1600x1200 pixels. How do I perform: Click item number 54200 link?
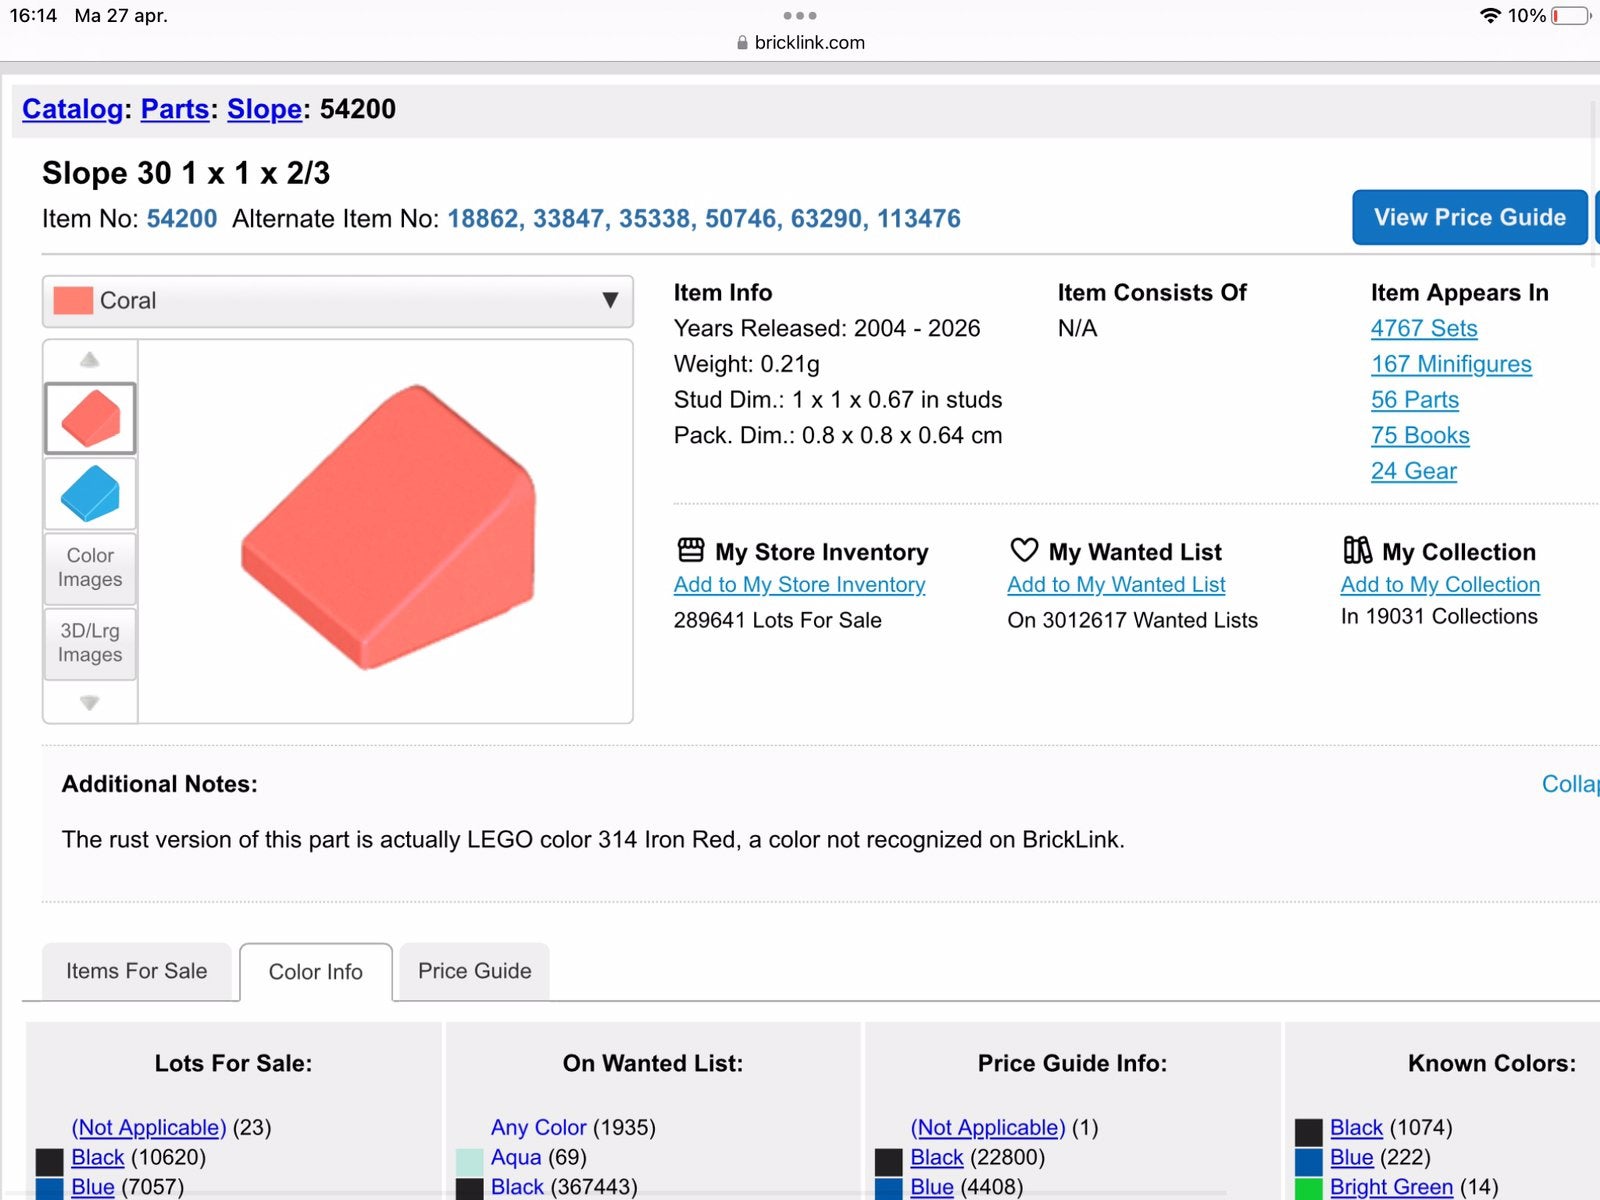tap(182, 219)
